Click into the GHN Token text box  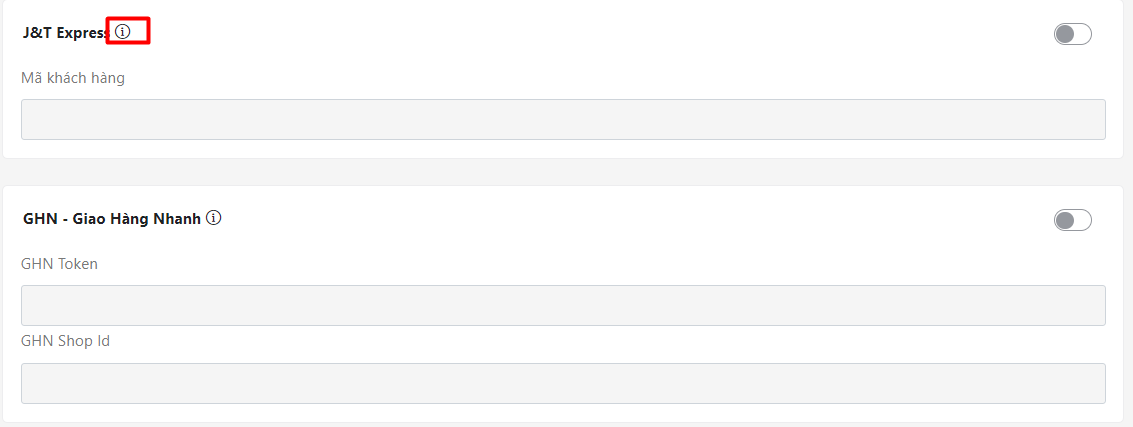pos(563,305)
